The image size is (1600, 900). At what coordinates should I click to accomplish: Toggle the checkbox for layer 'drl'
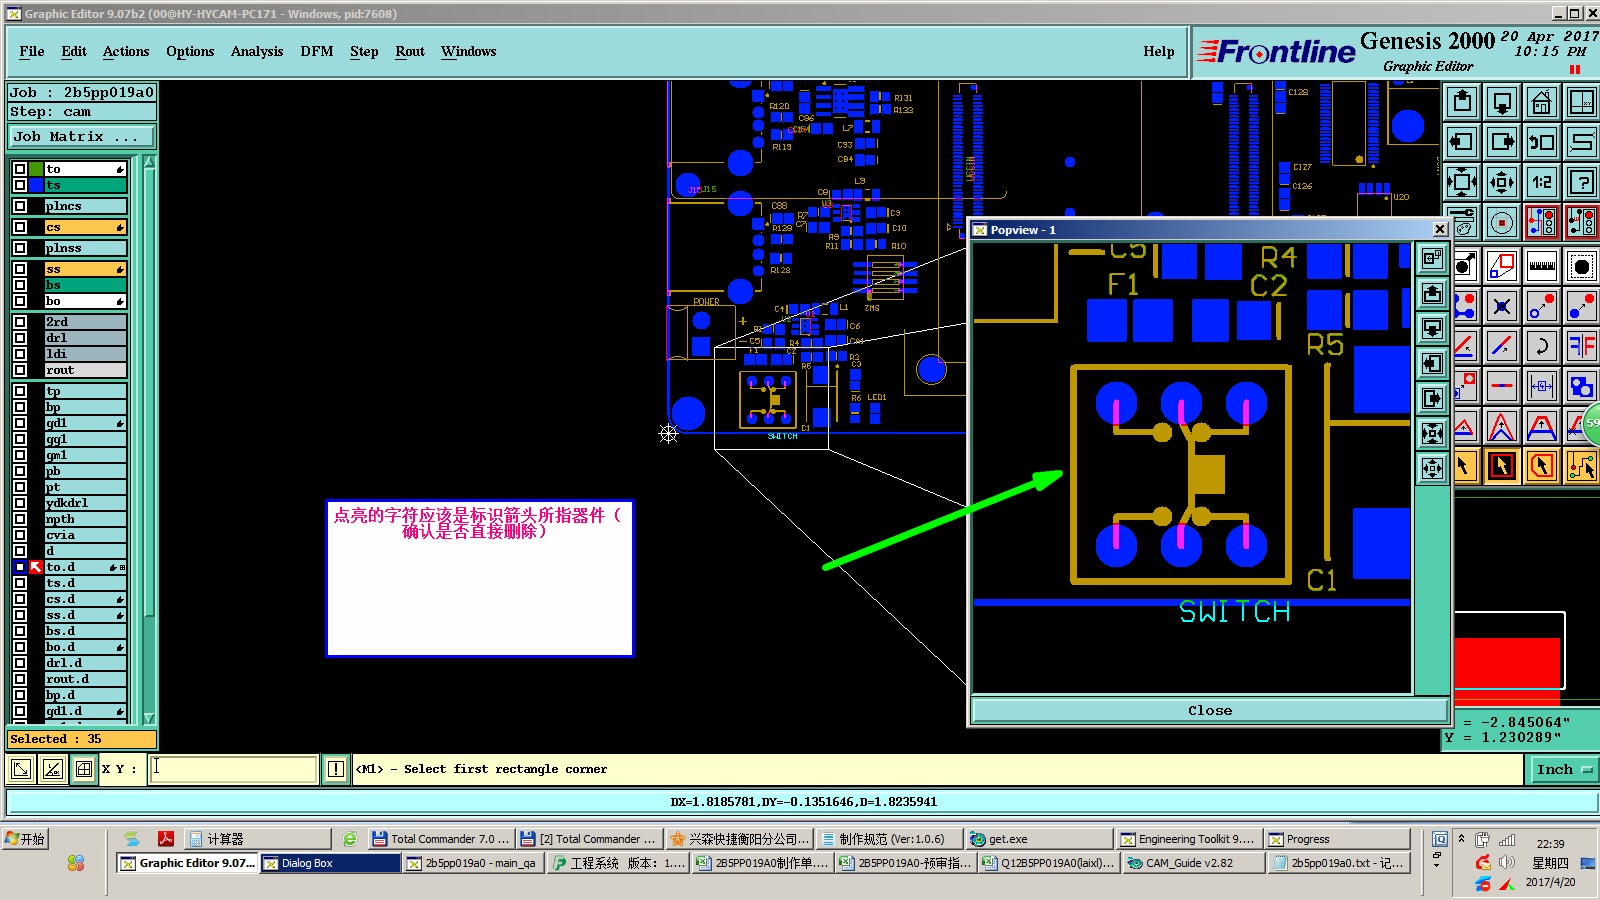coord(19,338)
